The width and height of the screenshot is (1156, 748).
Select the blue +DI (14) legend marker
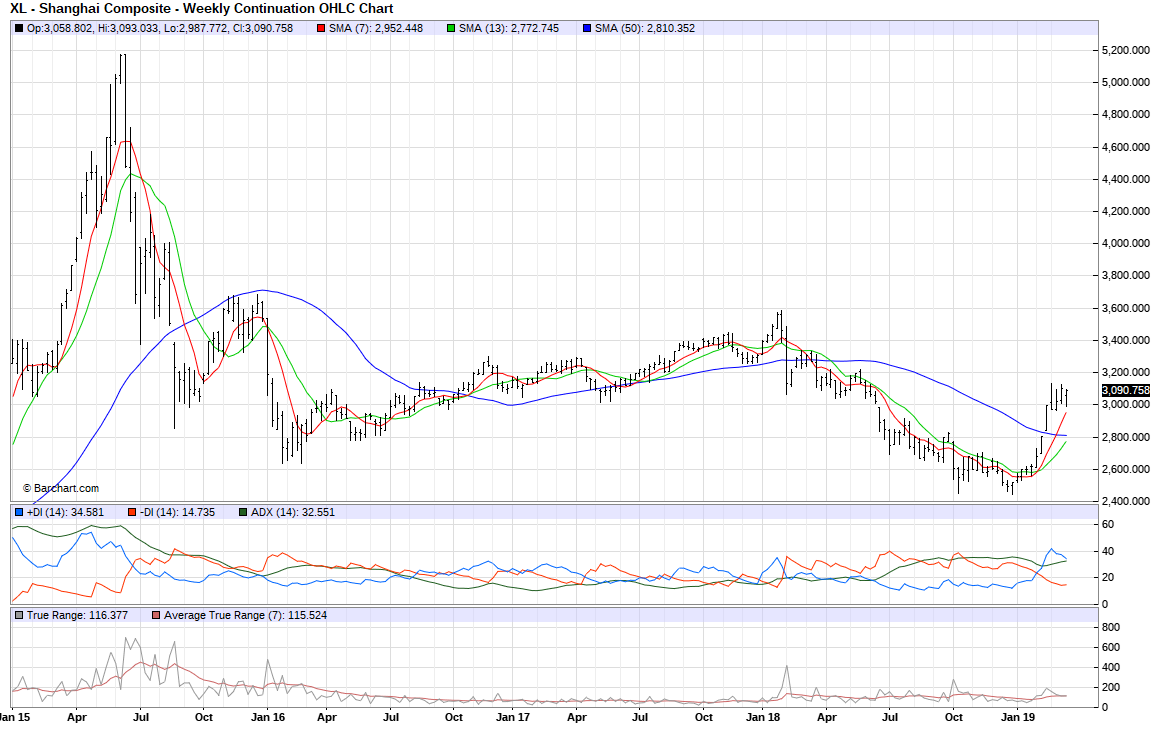tap(19, 512)
